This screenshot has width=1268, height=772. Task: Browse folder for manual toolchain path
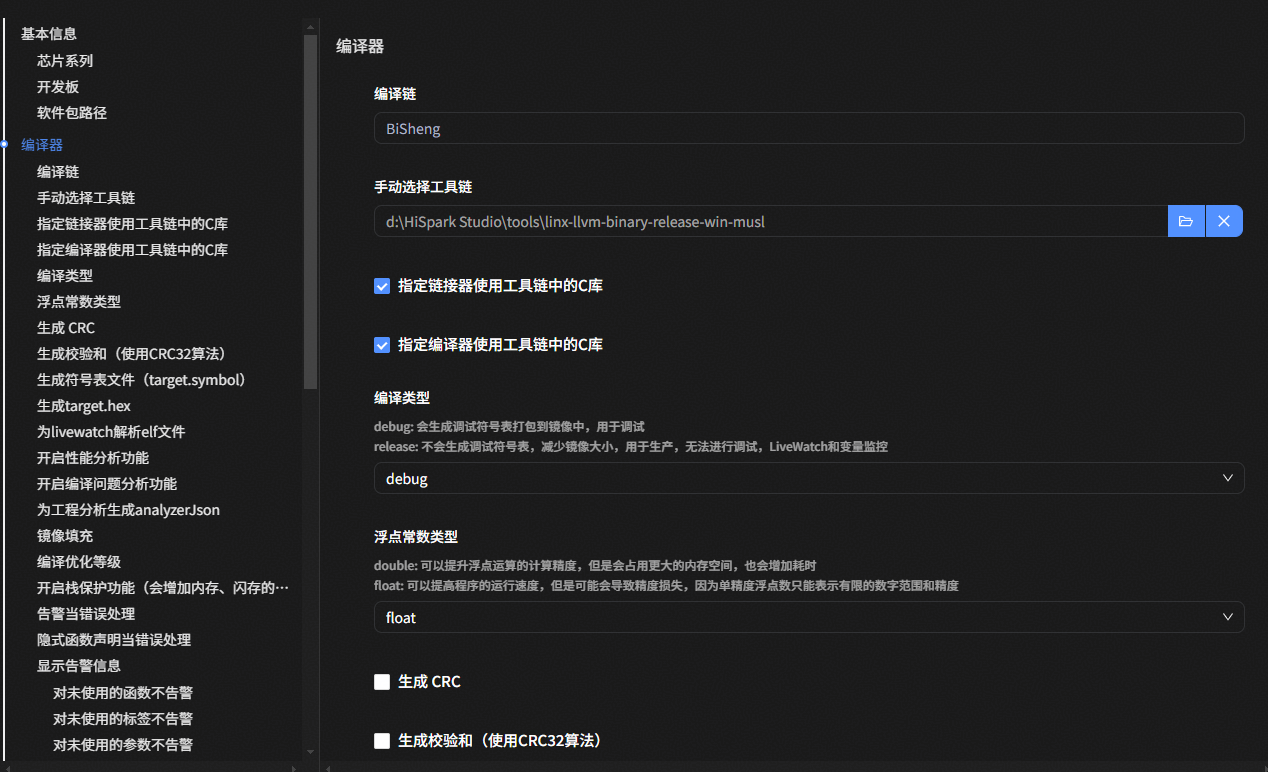click(x=1186, y=221)
